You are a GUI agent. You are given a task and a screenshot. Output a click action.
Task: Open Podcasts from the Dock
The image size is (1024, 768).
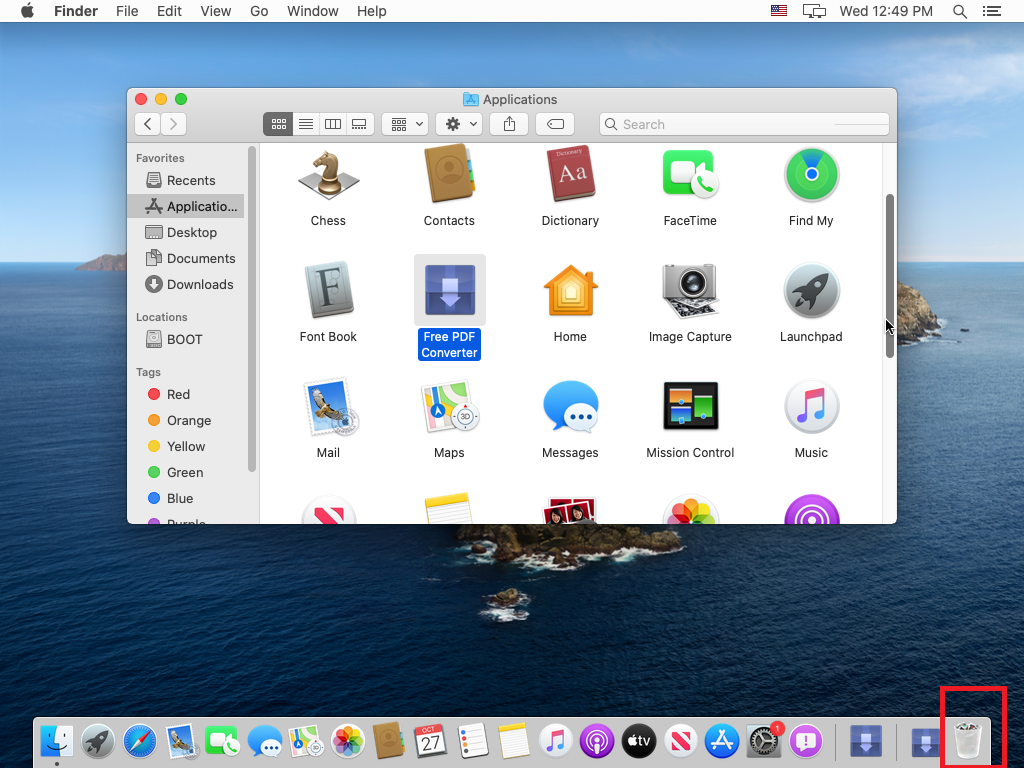[x=597, y=742]
